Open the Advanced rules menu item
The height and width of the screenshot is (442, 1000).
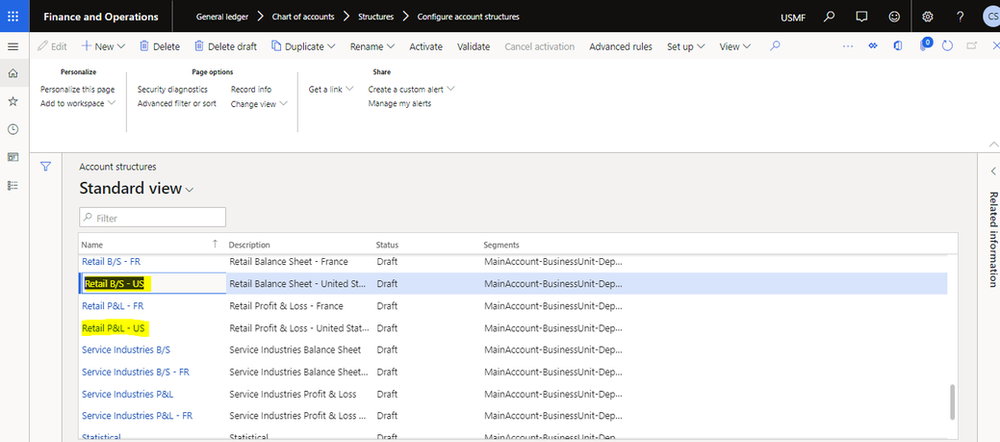click(x=620, y=47)
